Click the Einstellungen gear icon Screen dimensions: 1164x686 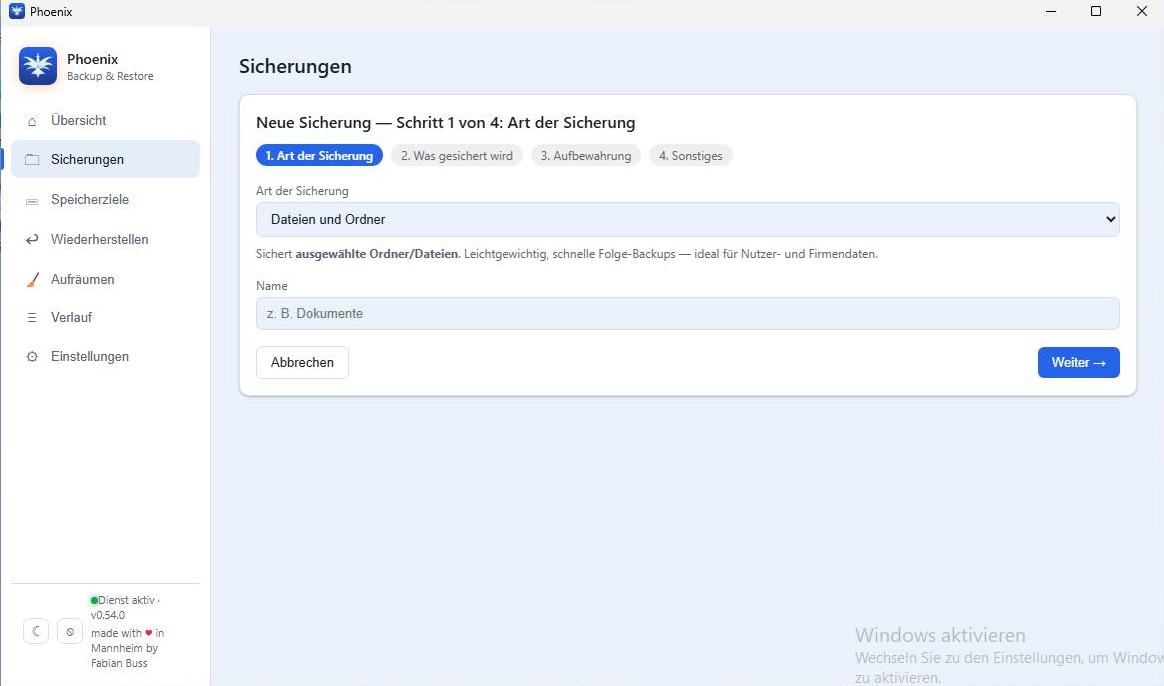[x=32, y=357]
